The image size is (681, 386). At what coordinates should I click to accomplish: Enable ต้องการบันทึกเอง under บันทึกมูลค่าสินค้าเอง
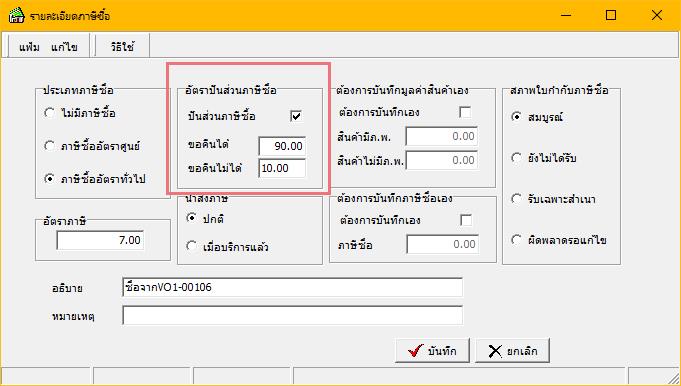coord(465,112)
